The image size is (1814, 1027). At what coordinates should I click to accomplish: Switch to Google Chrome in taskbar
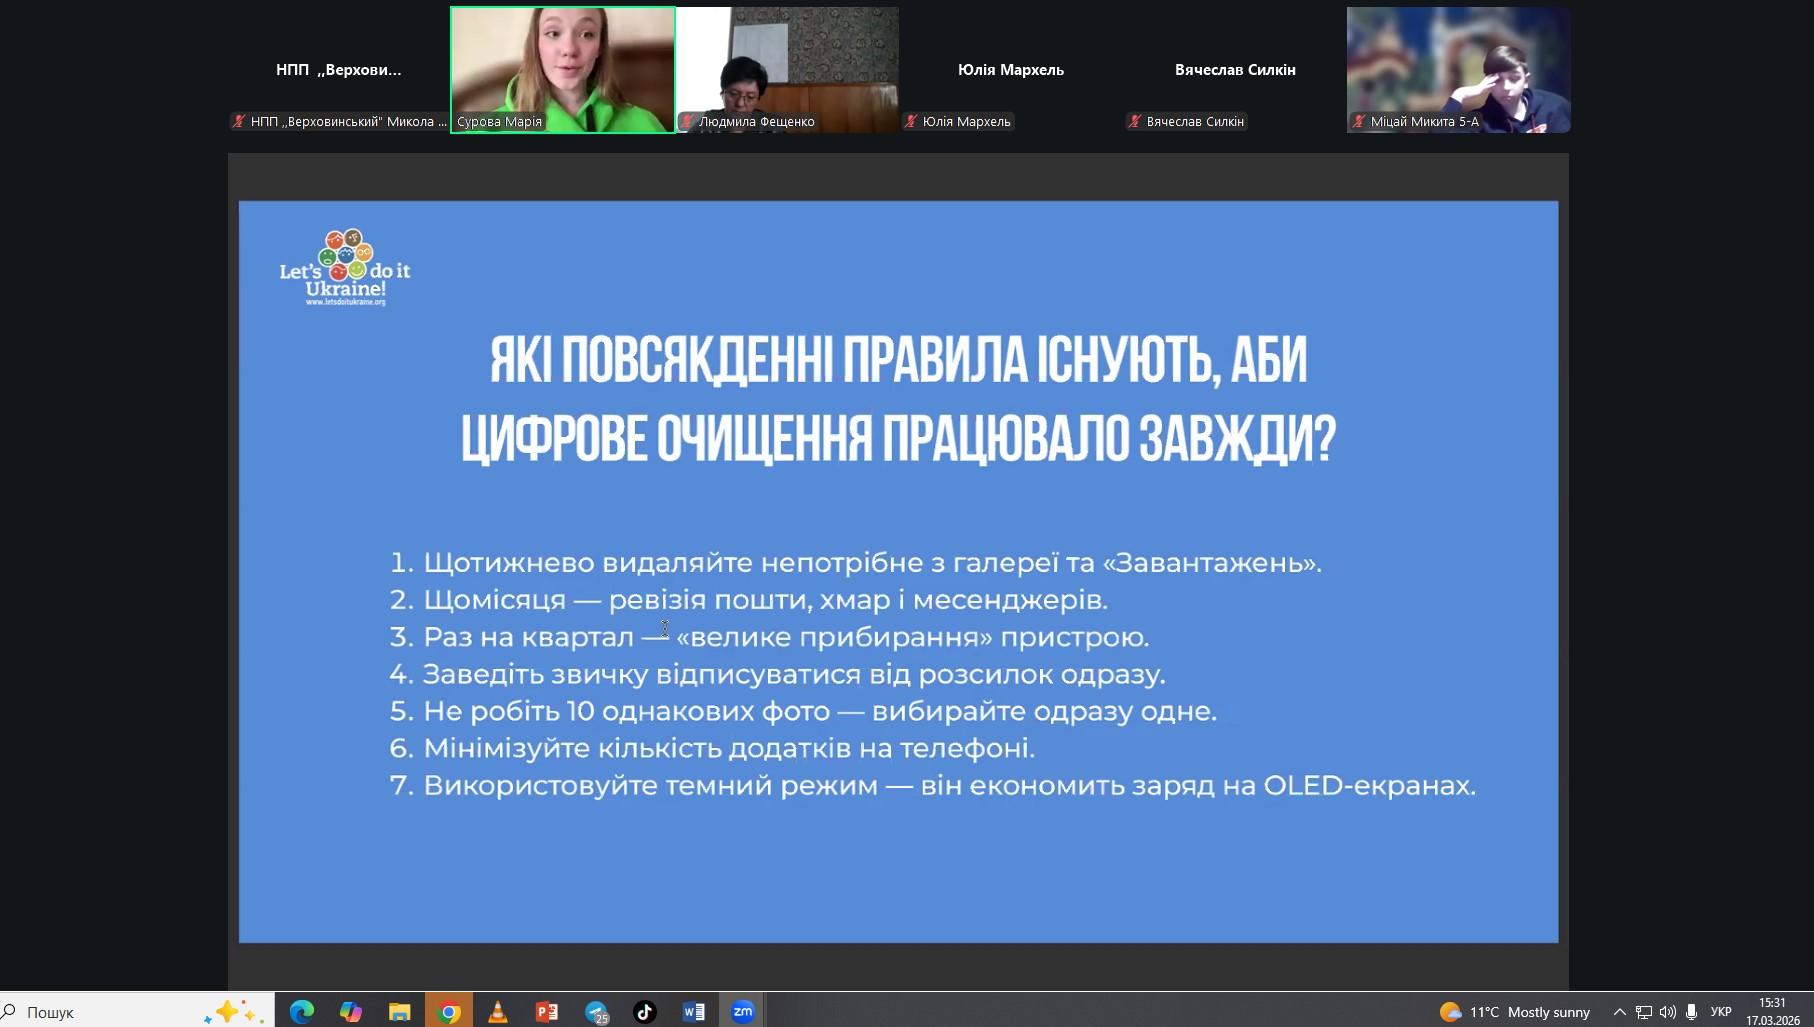pos(449,1012)
